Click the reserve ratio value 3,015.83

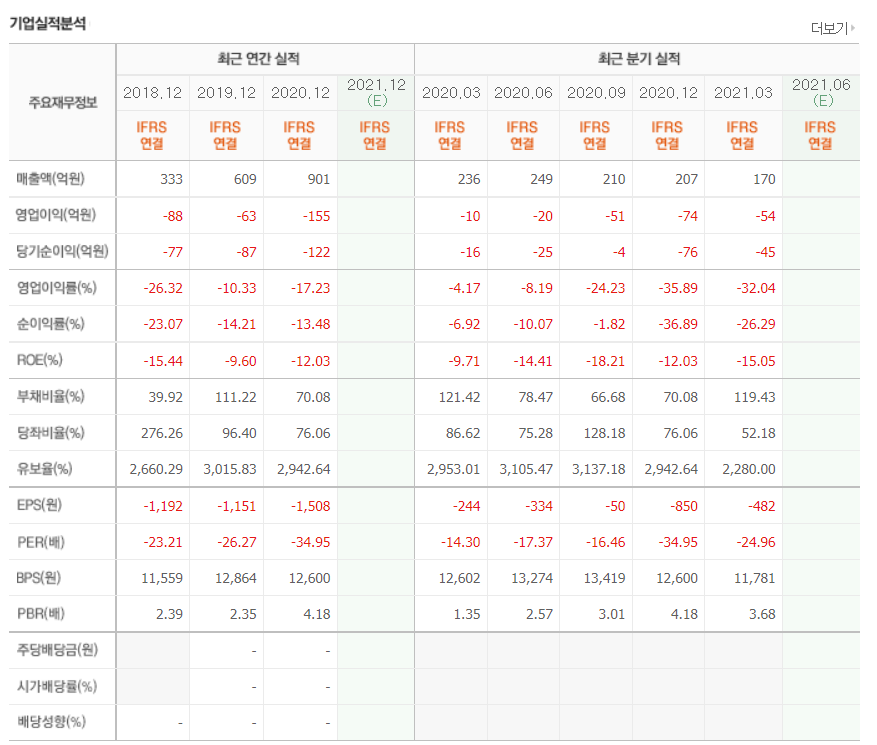[230, 469]
